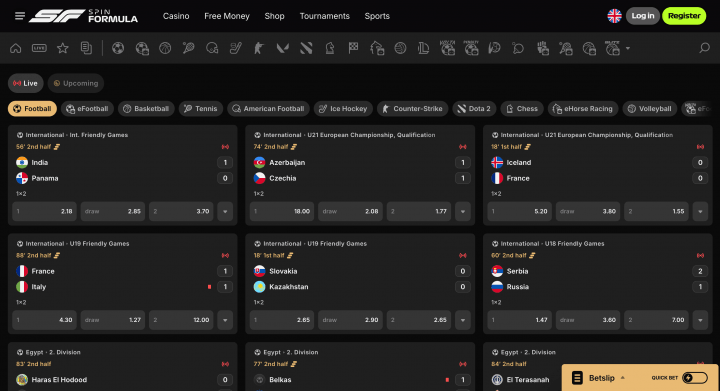This screenshot has width=720, height=391.
Task: Select the checkered flag racing toolbar icon
Action: (353, 48)
